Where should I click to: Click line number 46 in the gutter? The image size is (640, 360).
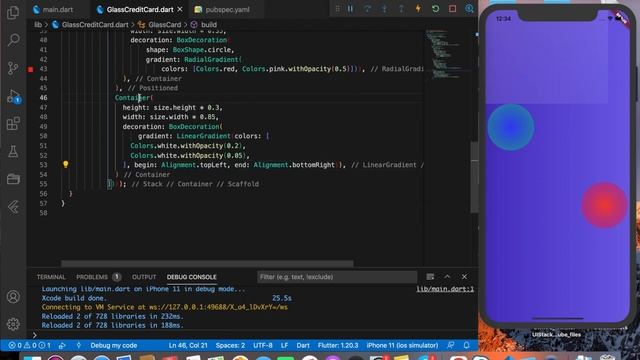point(43,98)
